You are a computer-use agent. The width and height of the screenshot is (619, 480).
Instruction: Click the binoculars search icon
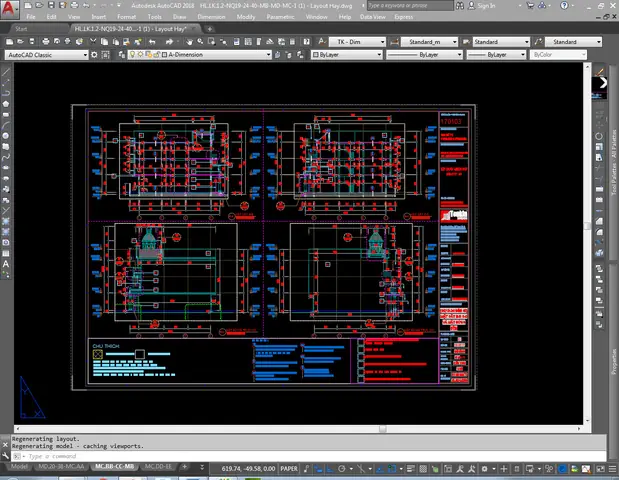point(460,6)
